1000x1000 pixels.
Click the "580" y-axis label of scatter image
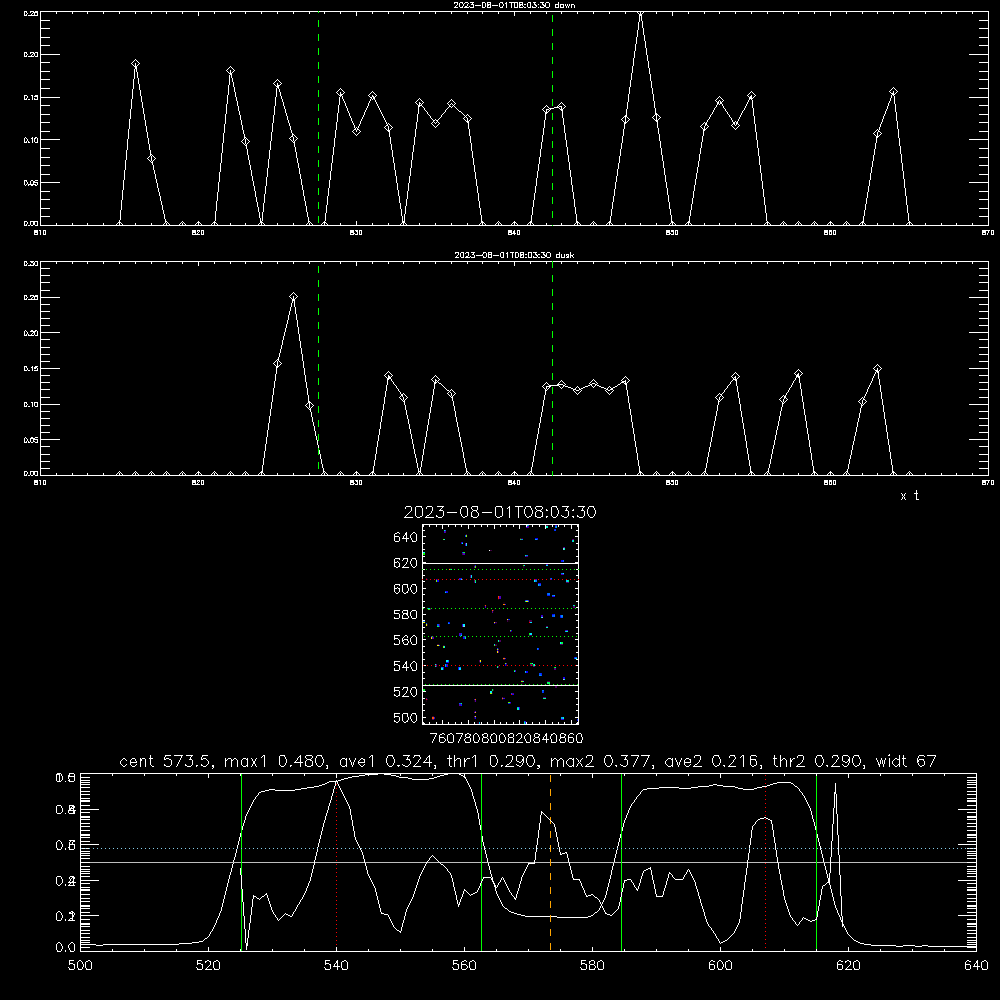point(406,615)
